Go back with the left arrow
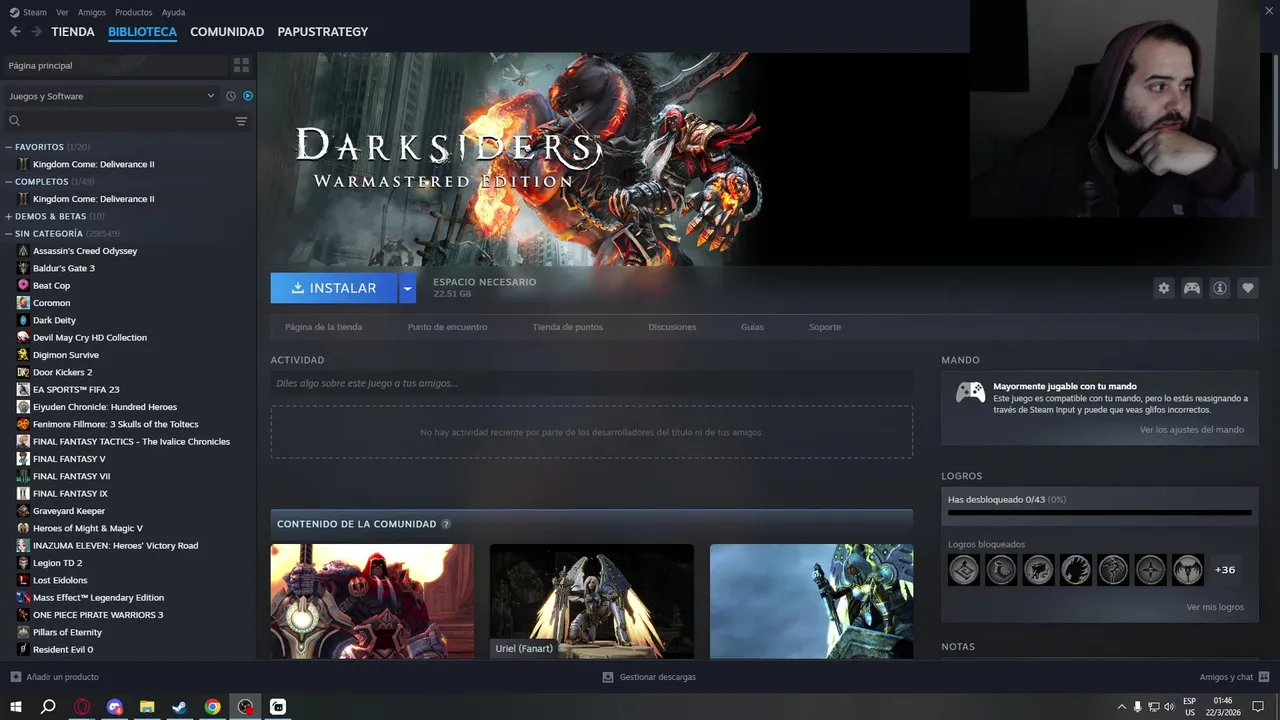 [15, 32]
